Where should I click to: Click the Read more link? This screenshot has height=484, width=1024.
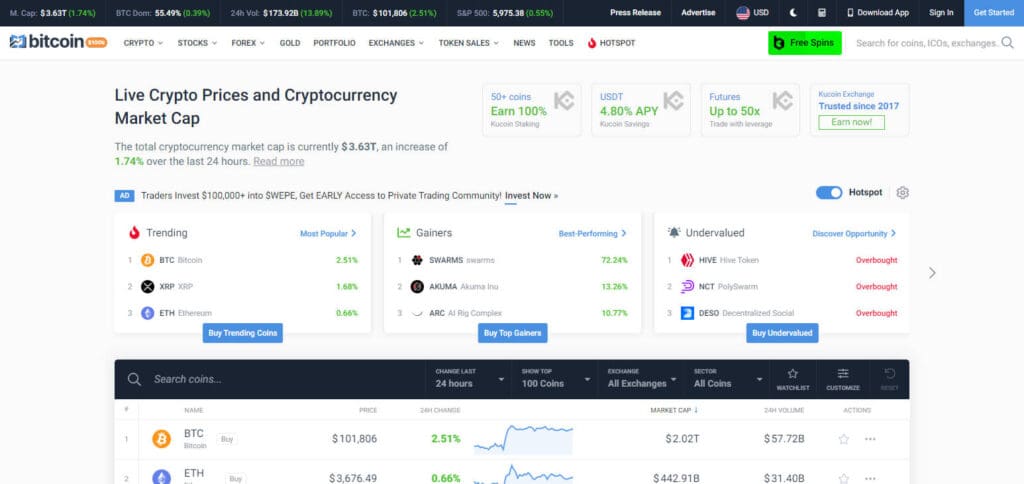point(279,161)
